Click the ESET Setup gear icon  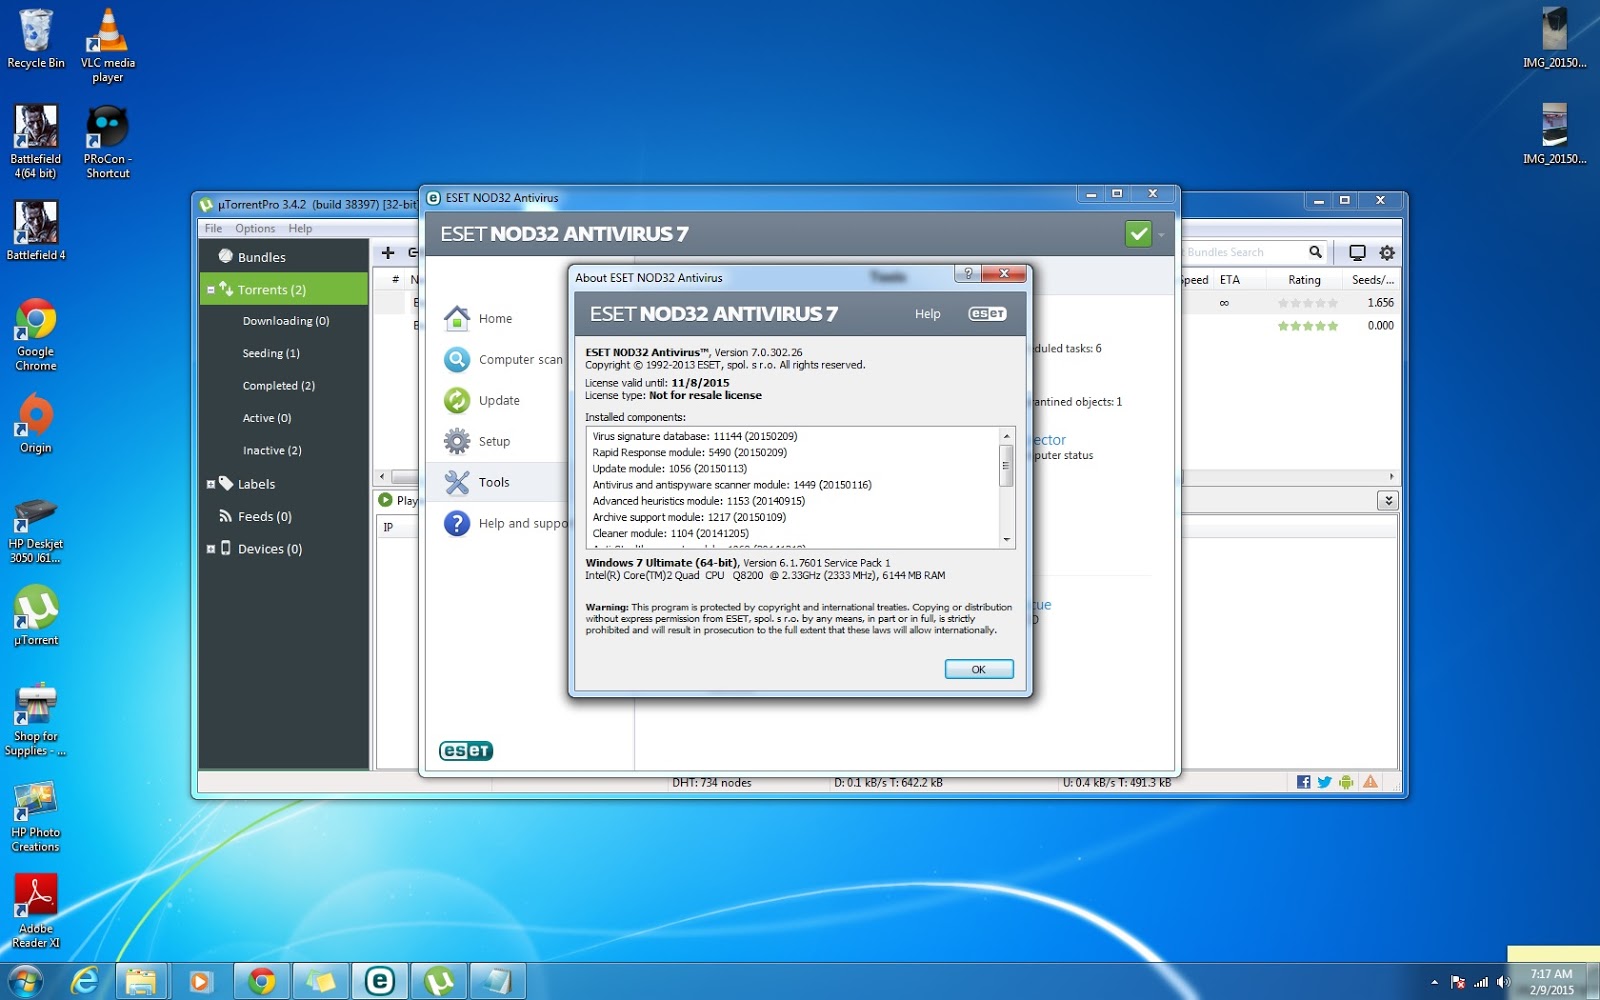pyautogui.click(x=457, y=441)
